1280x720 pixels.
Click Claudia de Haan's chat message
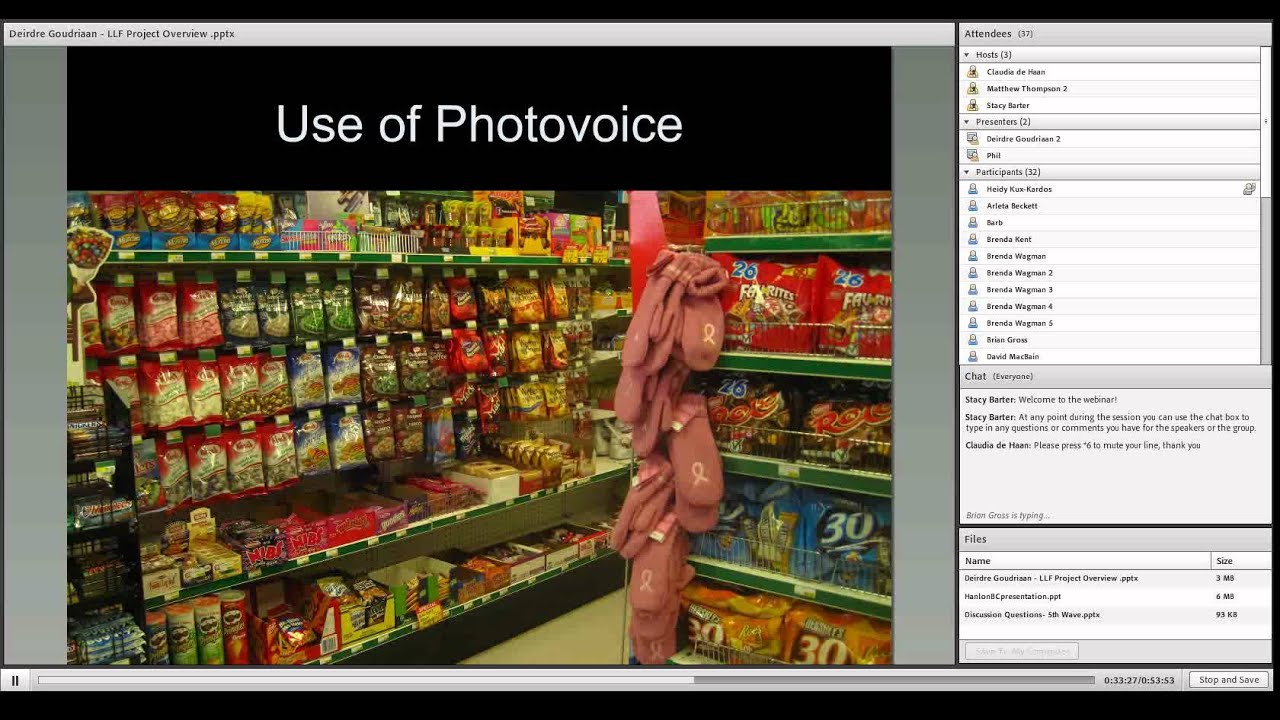(1082, 445)
